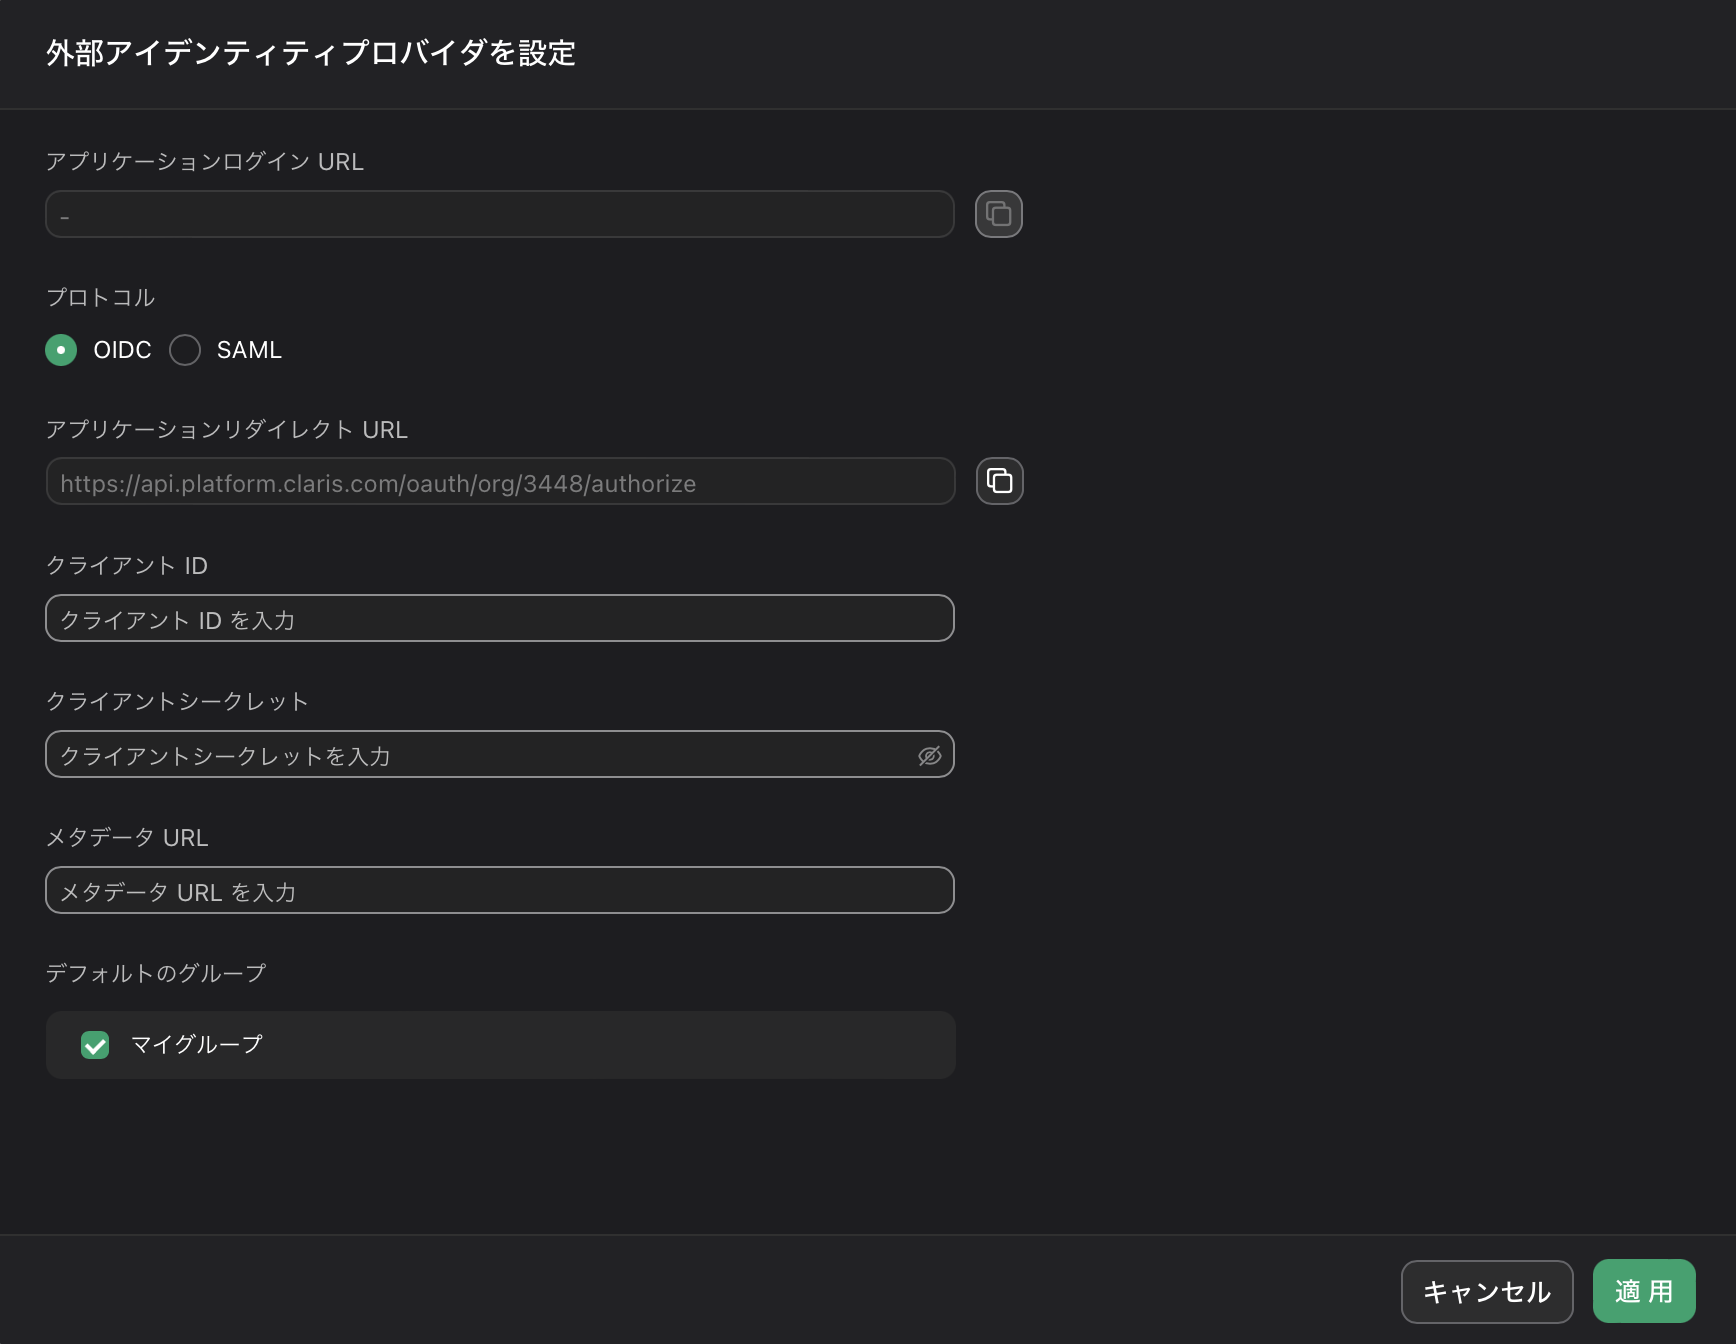
Task: Click the クライアント ID label
Action: coord(126,564)
